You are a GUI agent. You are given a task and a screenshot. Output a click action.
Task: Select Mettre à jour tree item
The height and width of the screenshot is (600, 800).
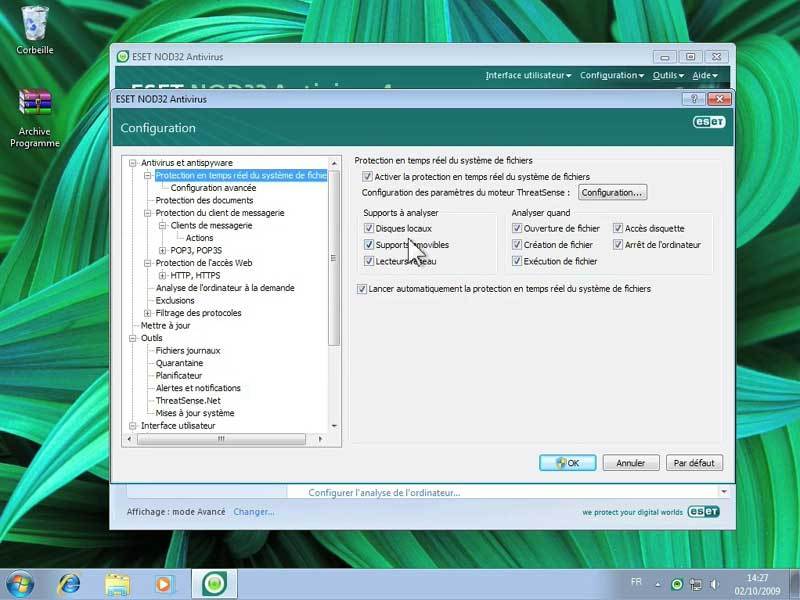[x=165, y=326]
